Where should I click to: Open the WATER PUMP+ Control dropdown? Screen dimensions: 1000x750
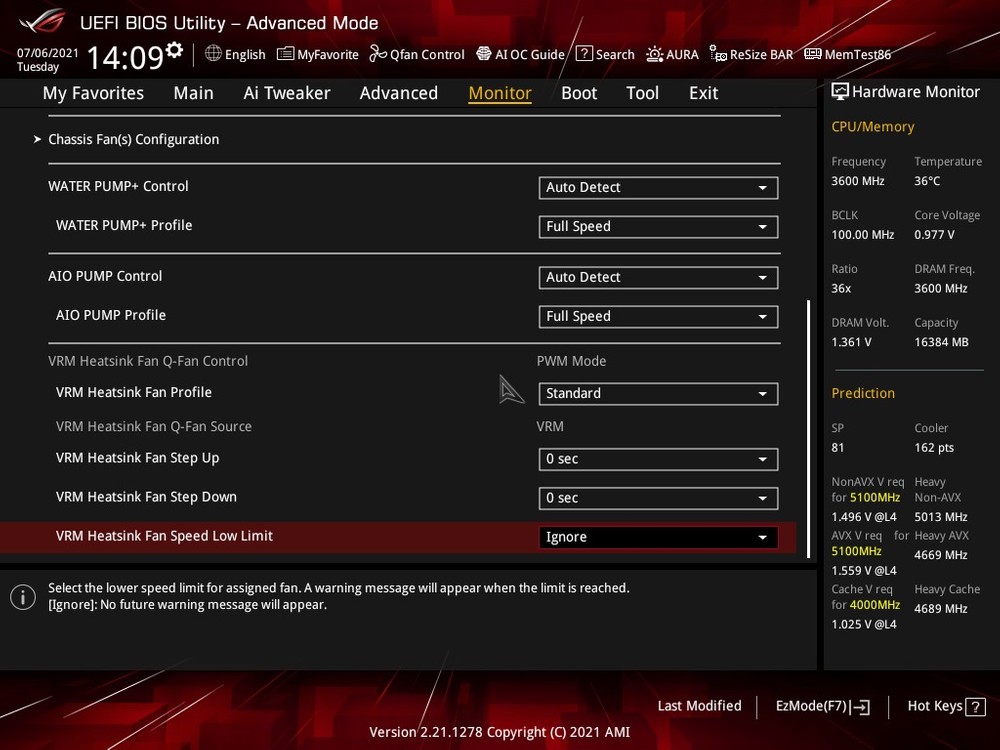pyautogui.click(x=658, y=187)
